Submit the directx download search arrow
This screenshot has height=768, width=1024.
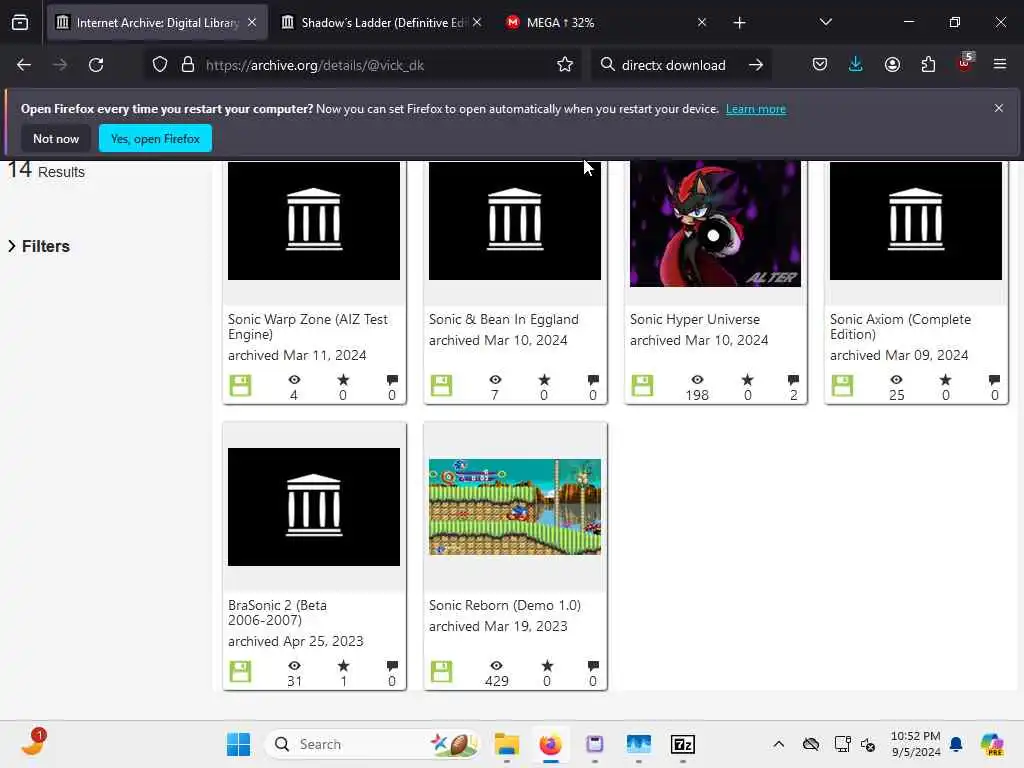[756, 65]
